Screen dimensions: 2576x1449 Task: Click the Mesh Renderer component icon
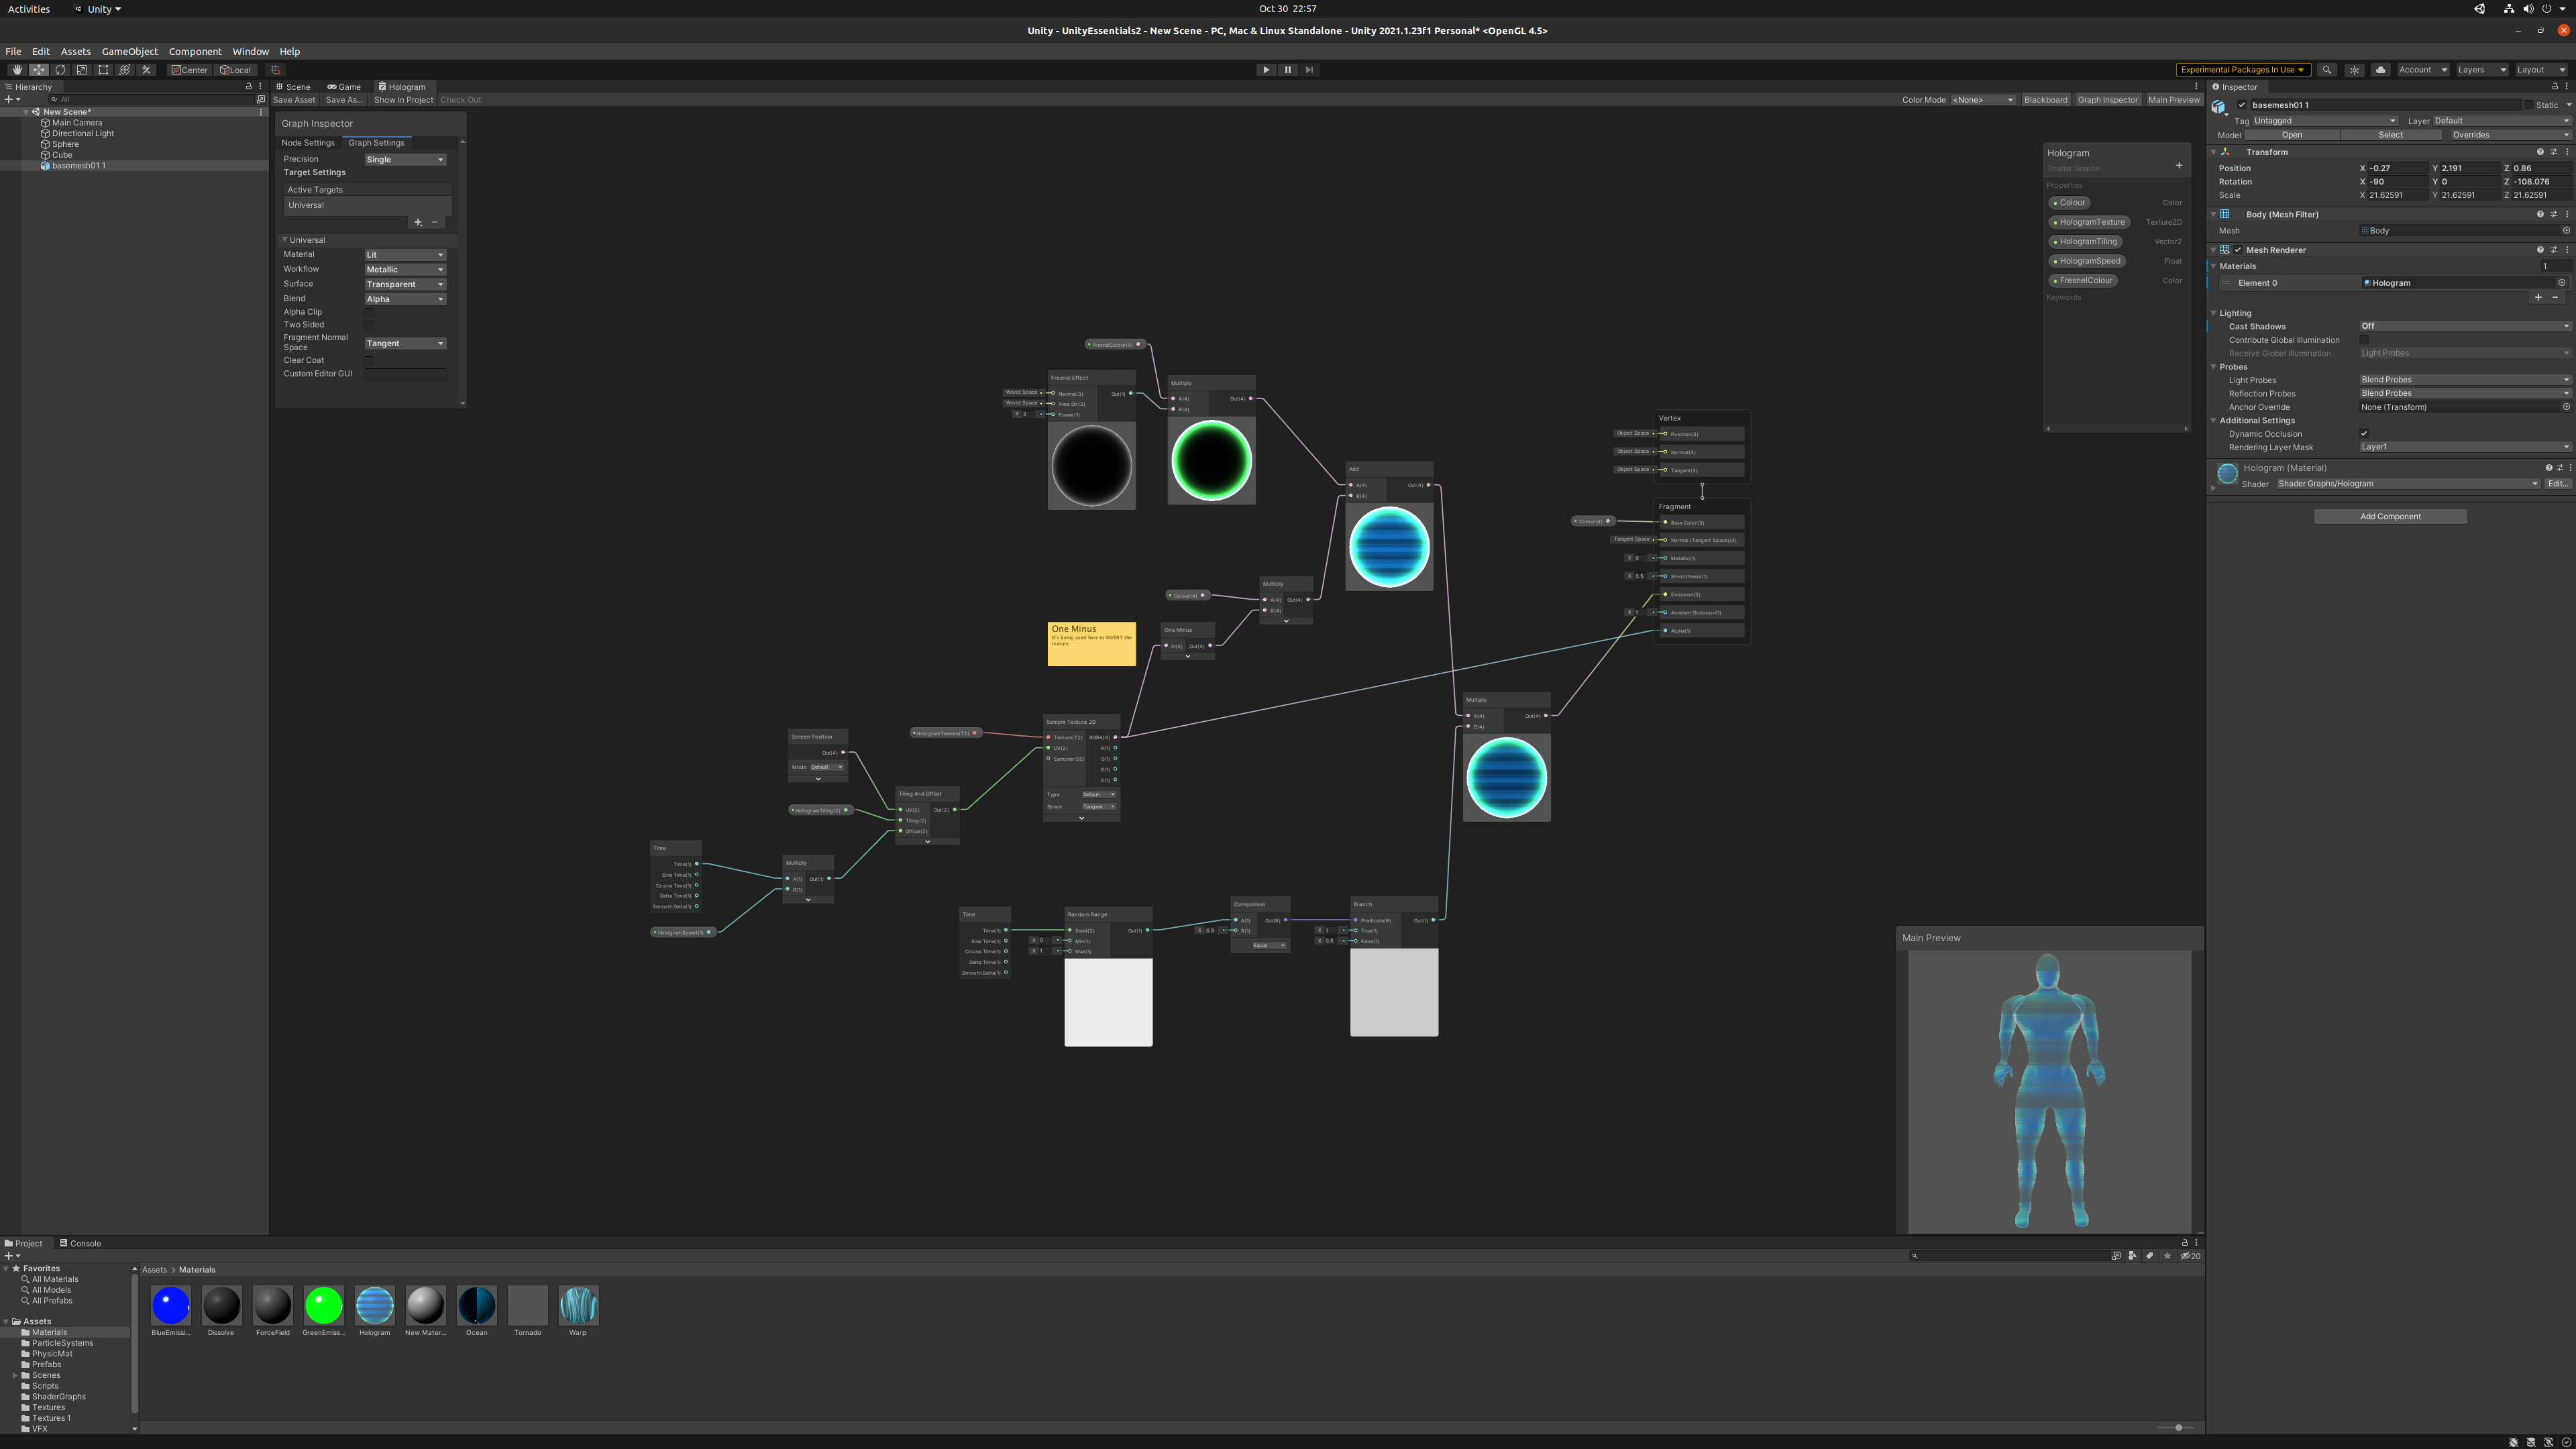tap(2226, 248)
